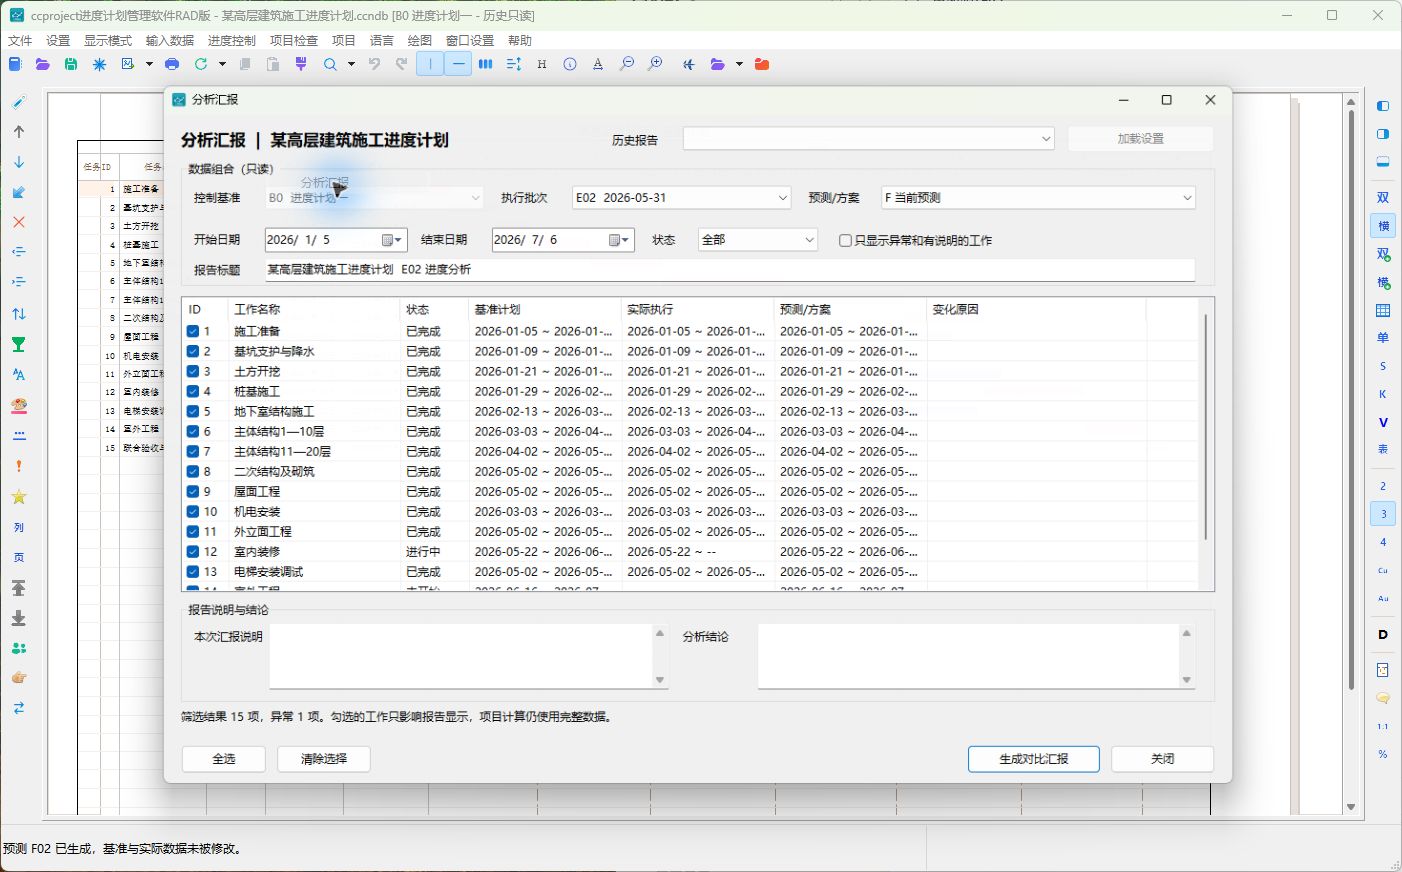
Task: Click the table grid icon in the right sidebar
Action: click(1383, 311)
